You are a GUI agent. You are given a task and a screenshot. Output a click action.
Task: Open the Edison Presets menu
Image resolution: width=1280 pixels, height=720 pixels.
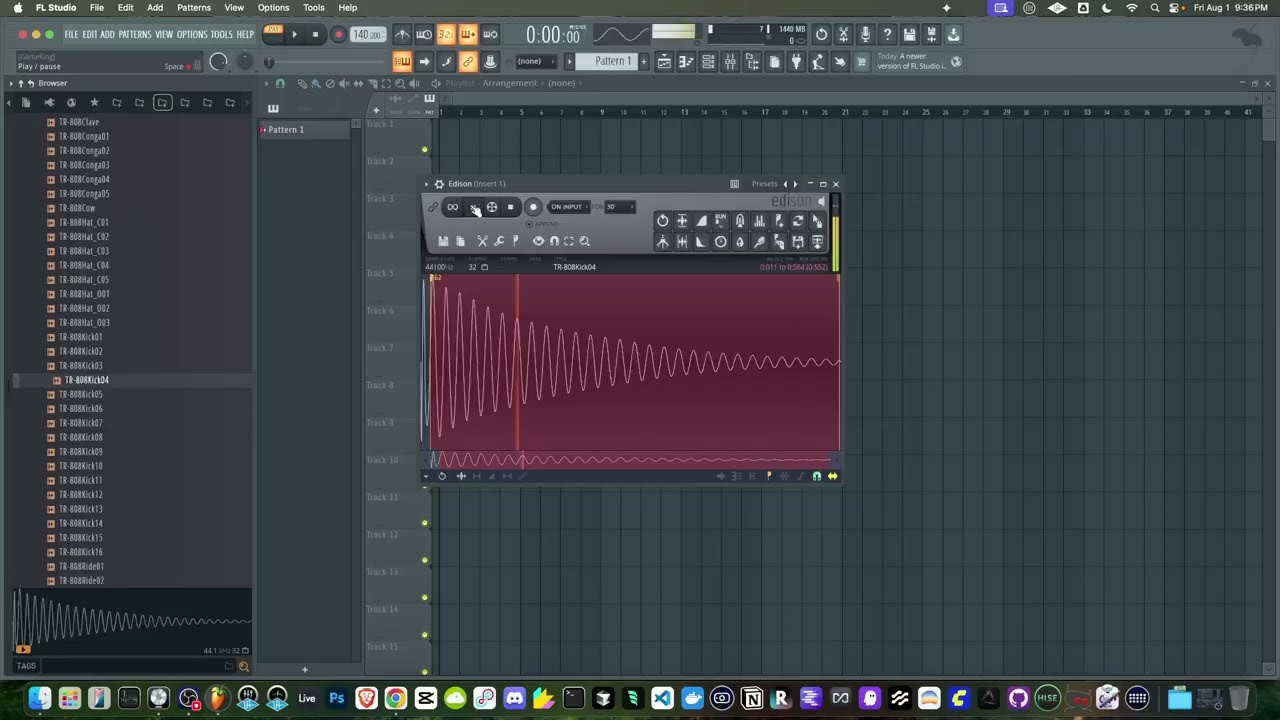(x=764, y=184)
